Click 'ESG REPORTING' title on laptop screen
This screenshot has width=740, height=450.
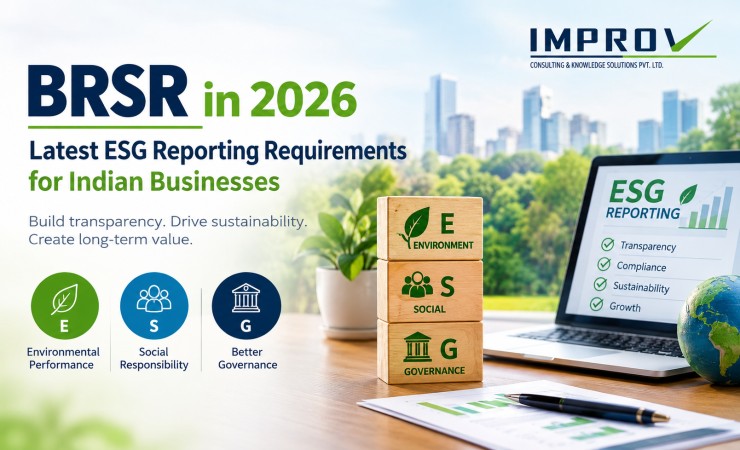tap(643, 200)
